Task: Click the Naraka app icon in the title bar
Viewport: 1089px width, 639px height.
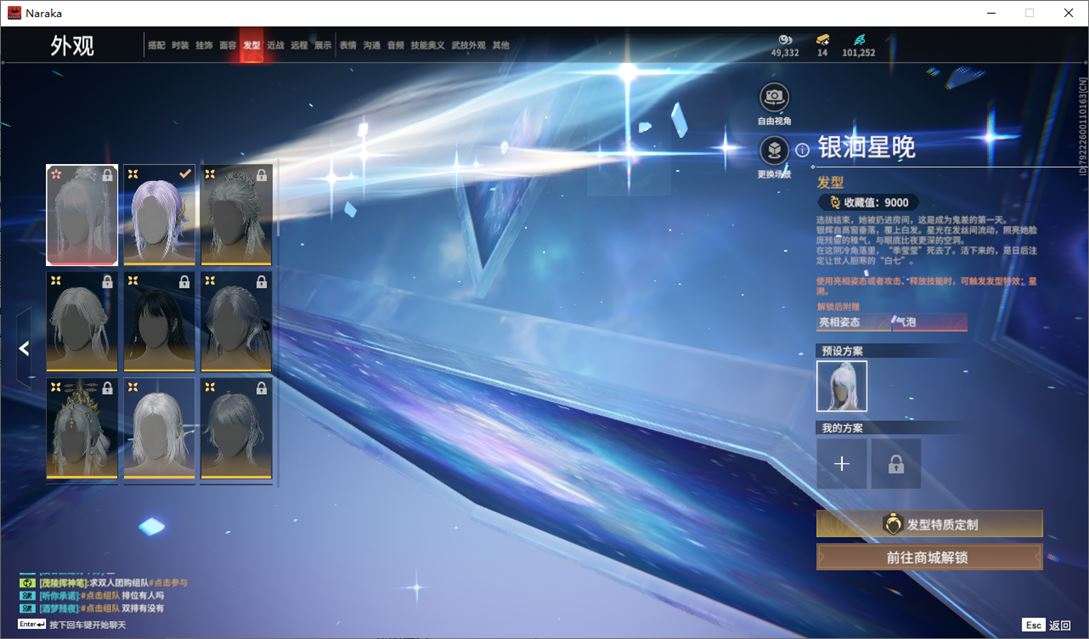Action: tap(14, 13)
